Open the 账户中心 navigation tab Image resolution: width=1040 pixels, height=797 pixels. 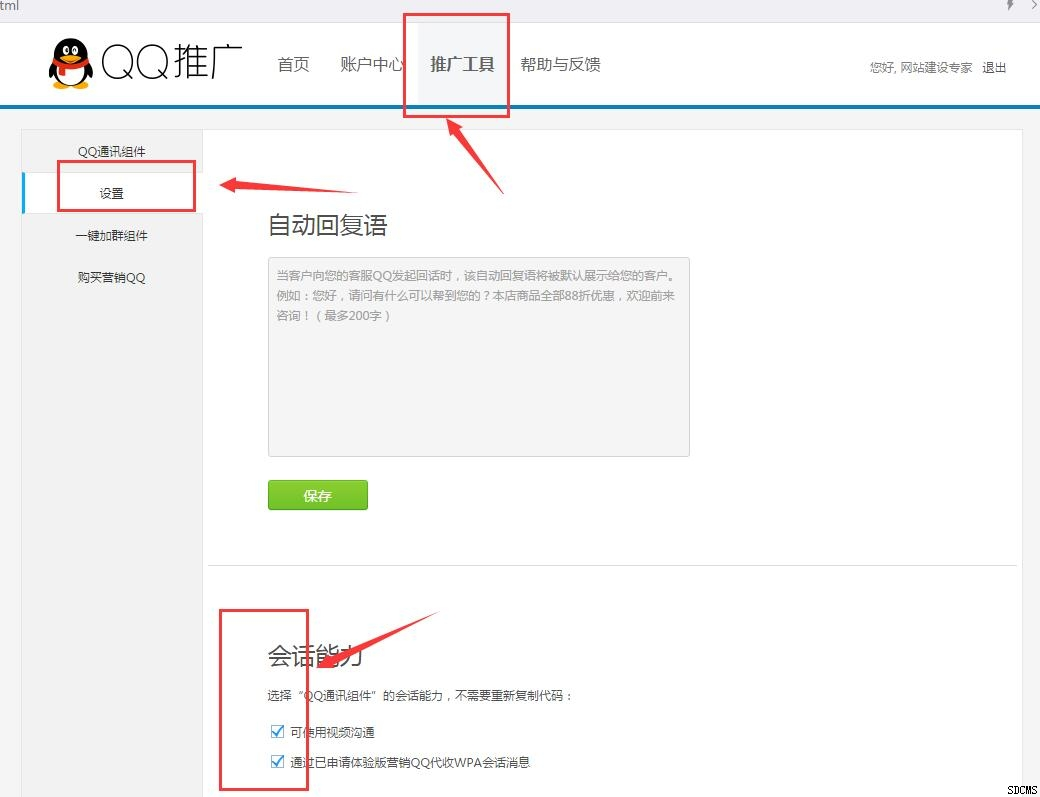[x=371, y=64]
